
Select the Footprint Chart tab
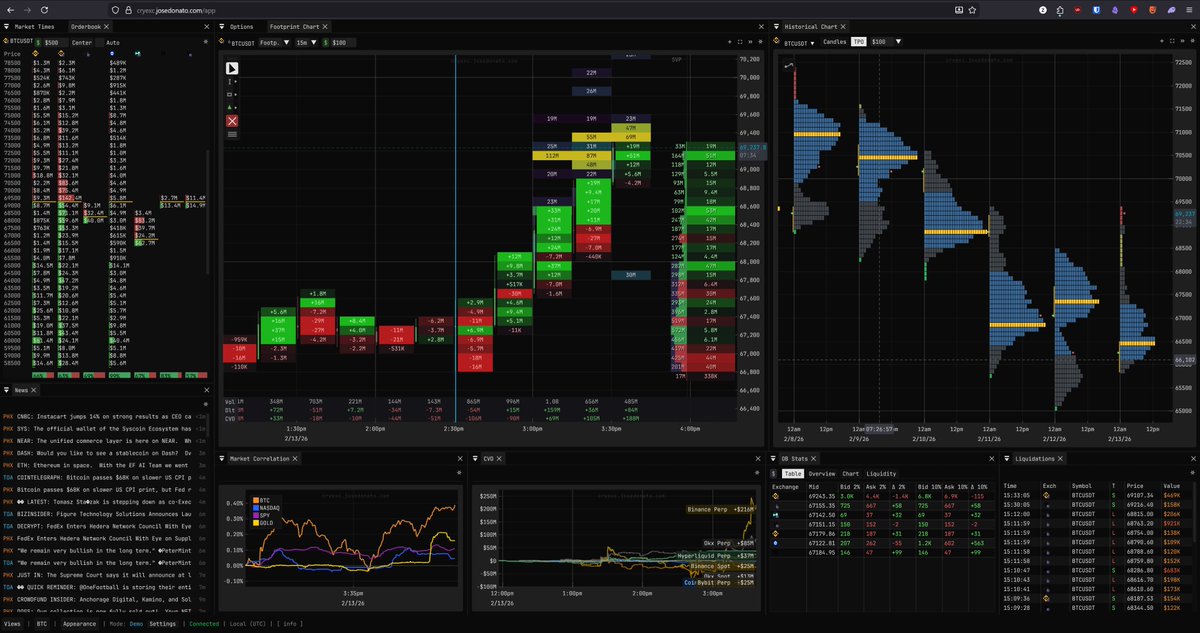click(294, 27)
